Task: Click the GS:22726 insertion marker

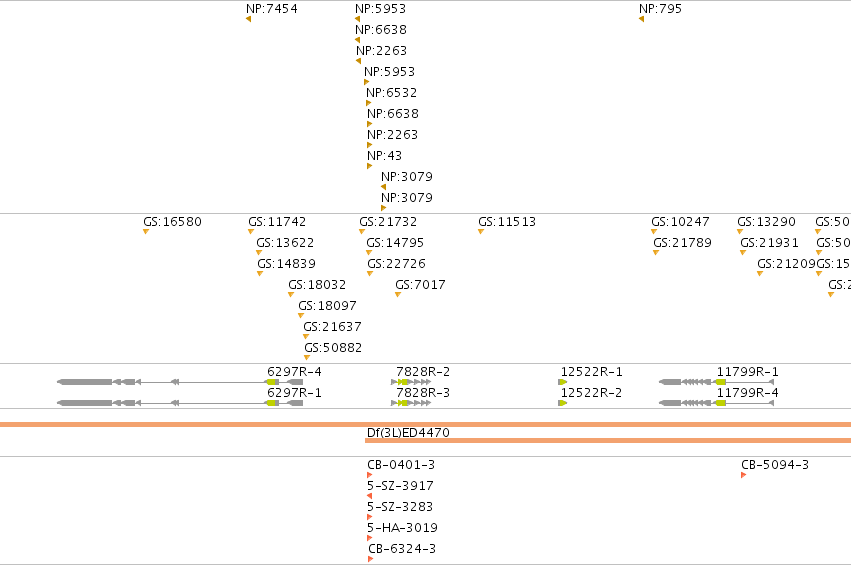Action: 370,274
